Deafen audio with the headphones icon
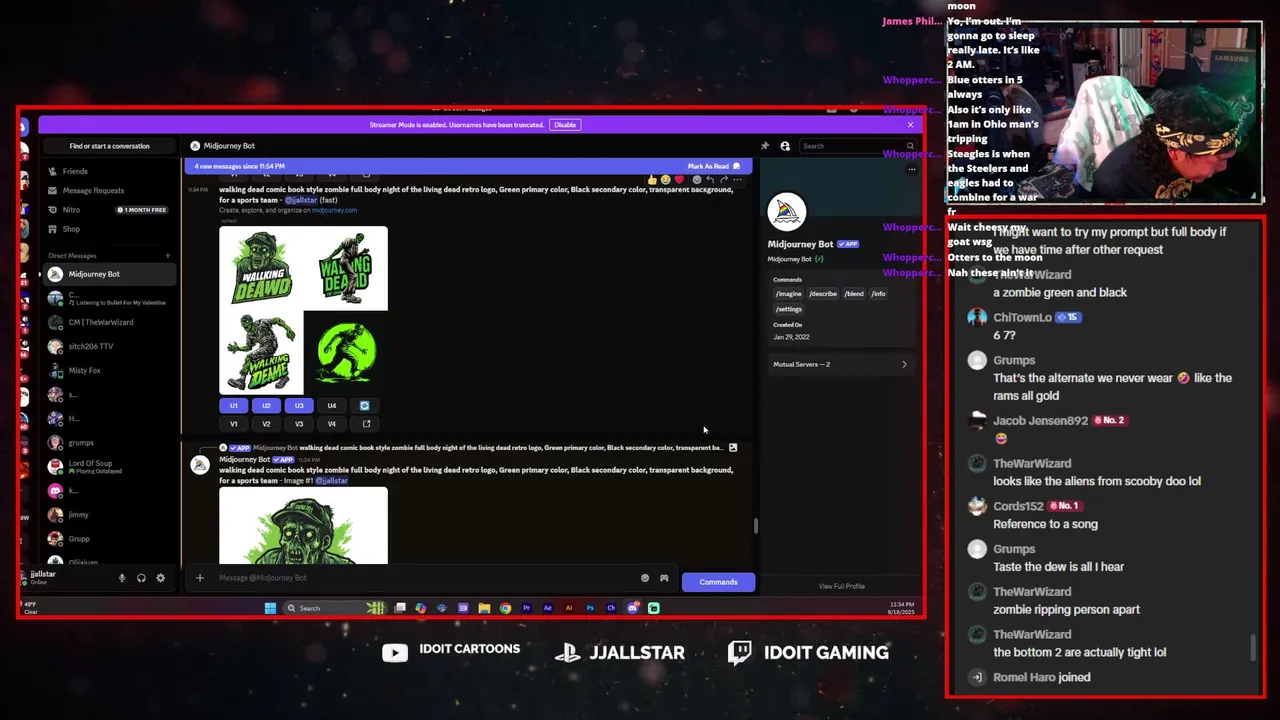The height and width of the screenshot is (720, 1280). click(141, 578)
